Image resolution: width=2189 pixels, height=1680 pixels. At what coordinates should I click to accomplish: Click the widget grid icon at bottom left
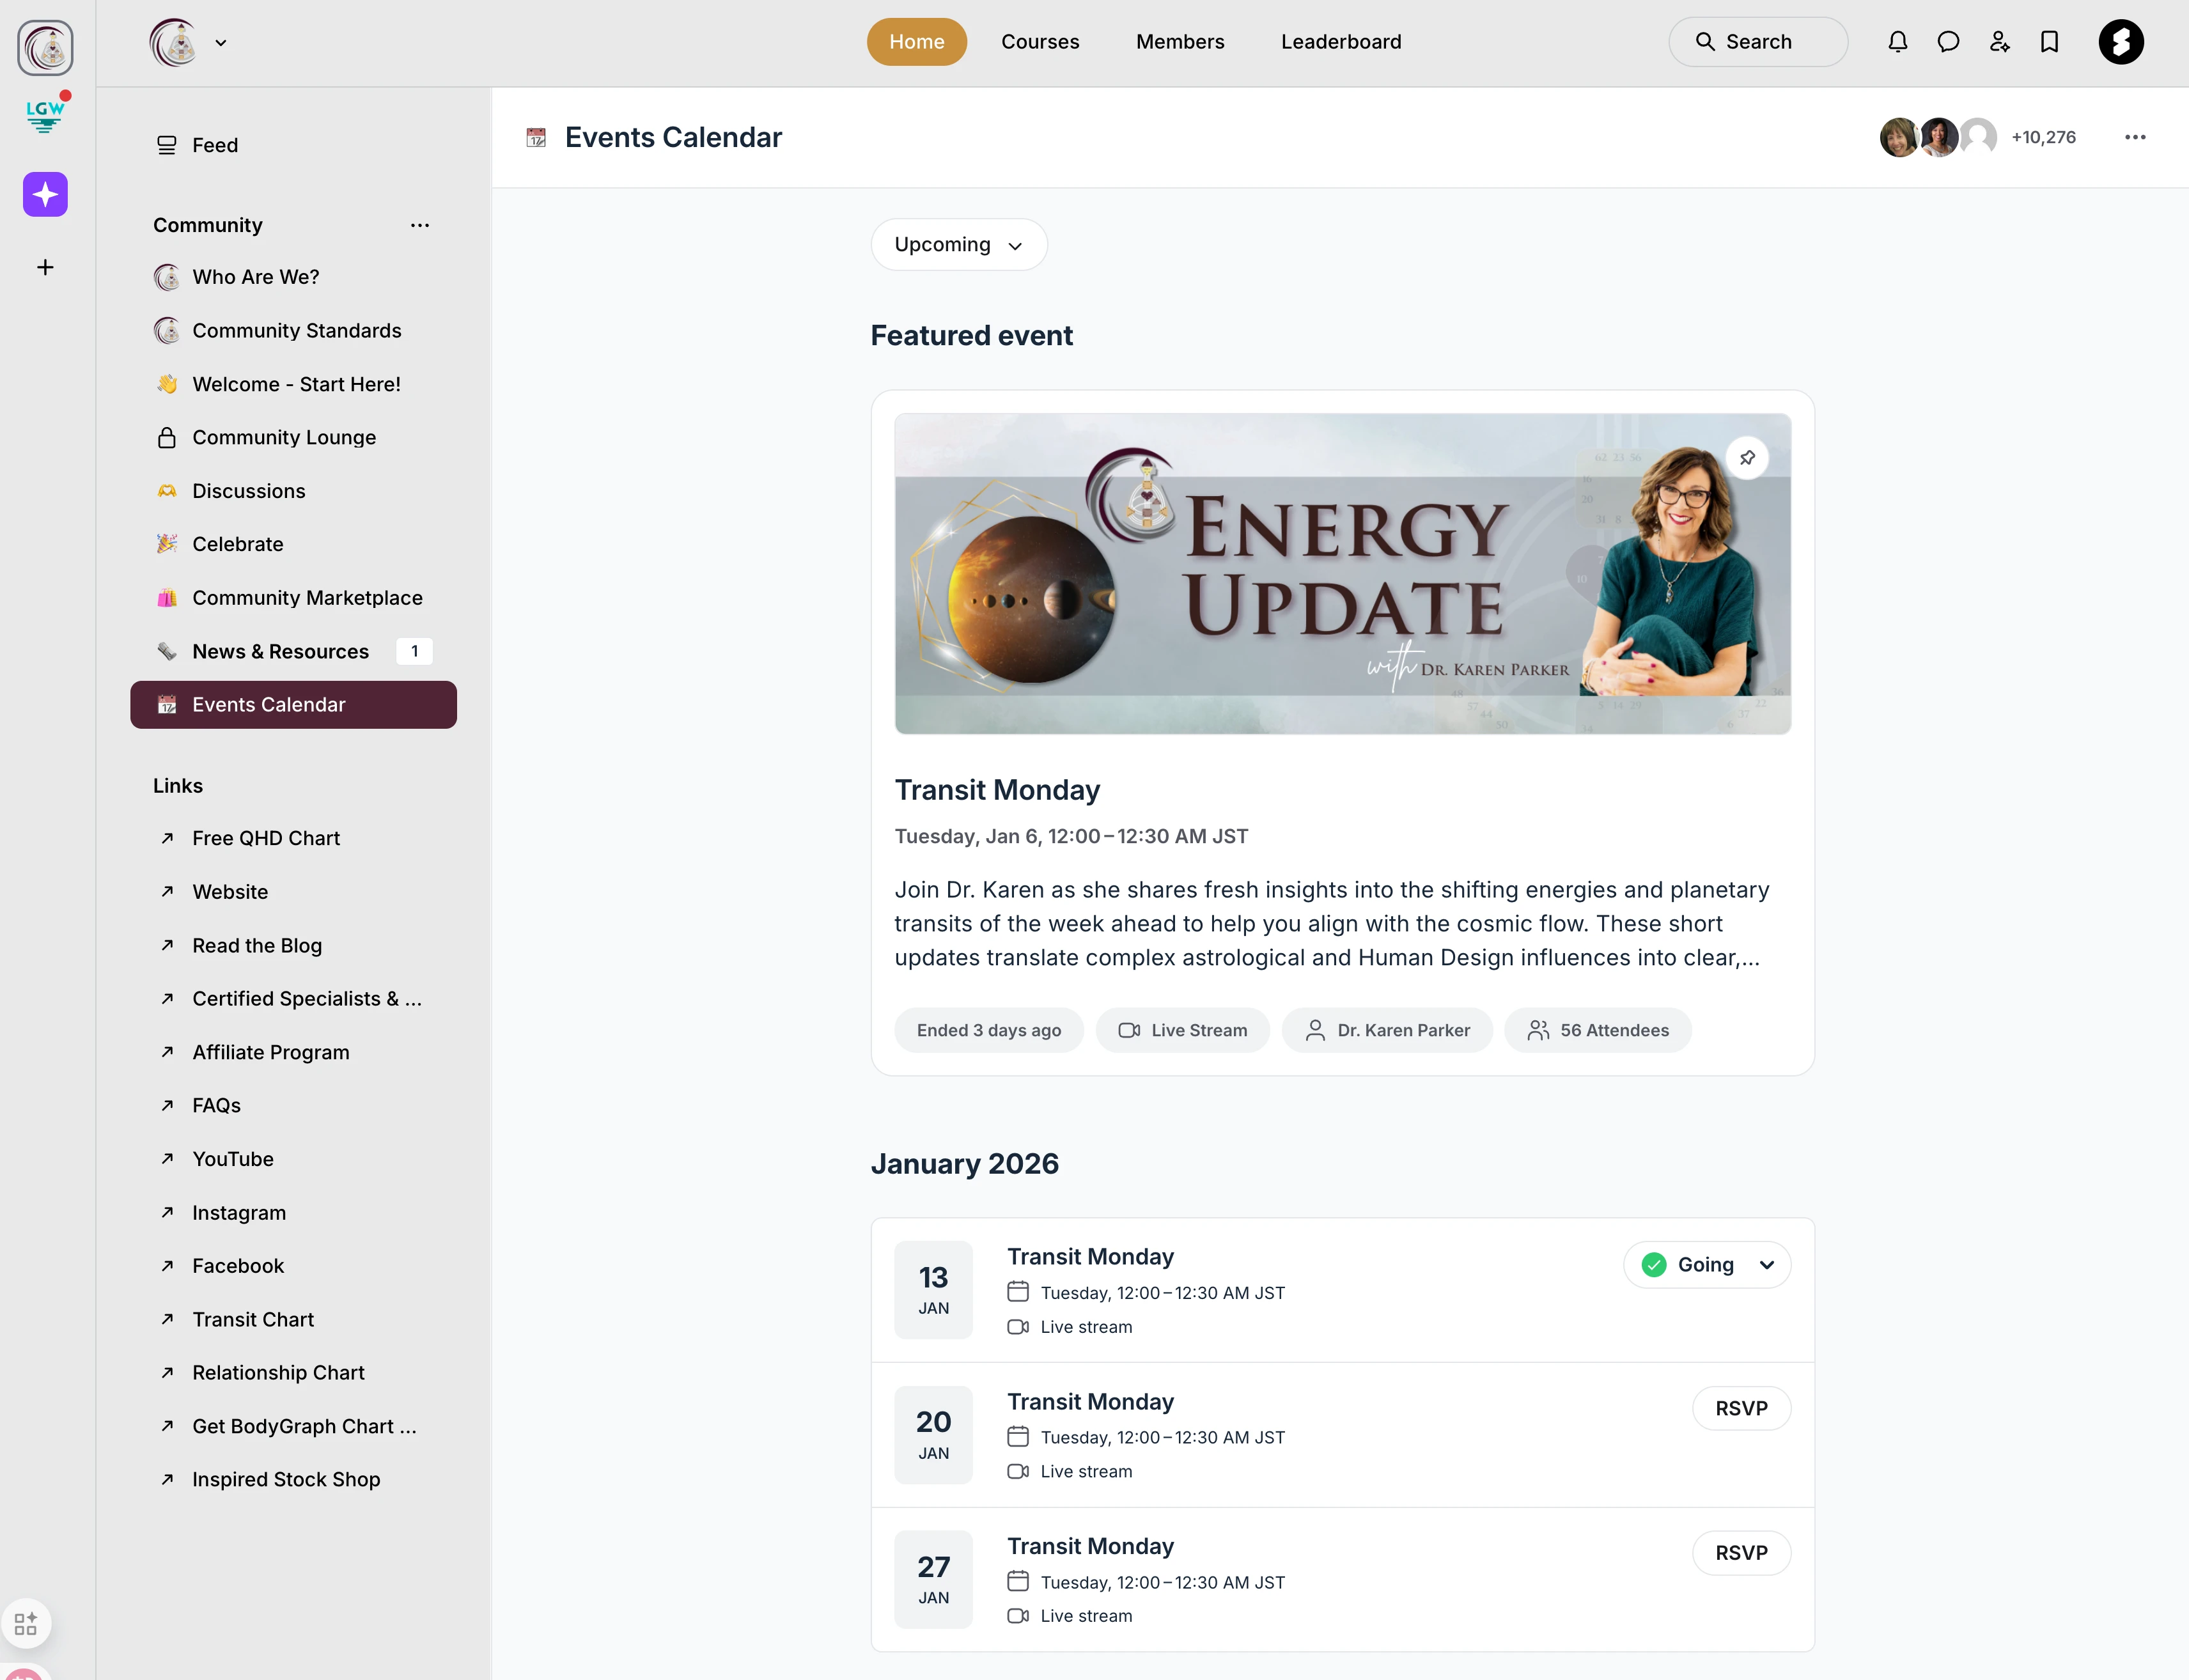pos(26,1623)
